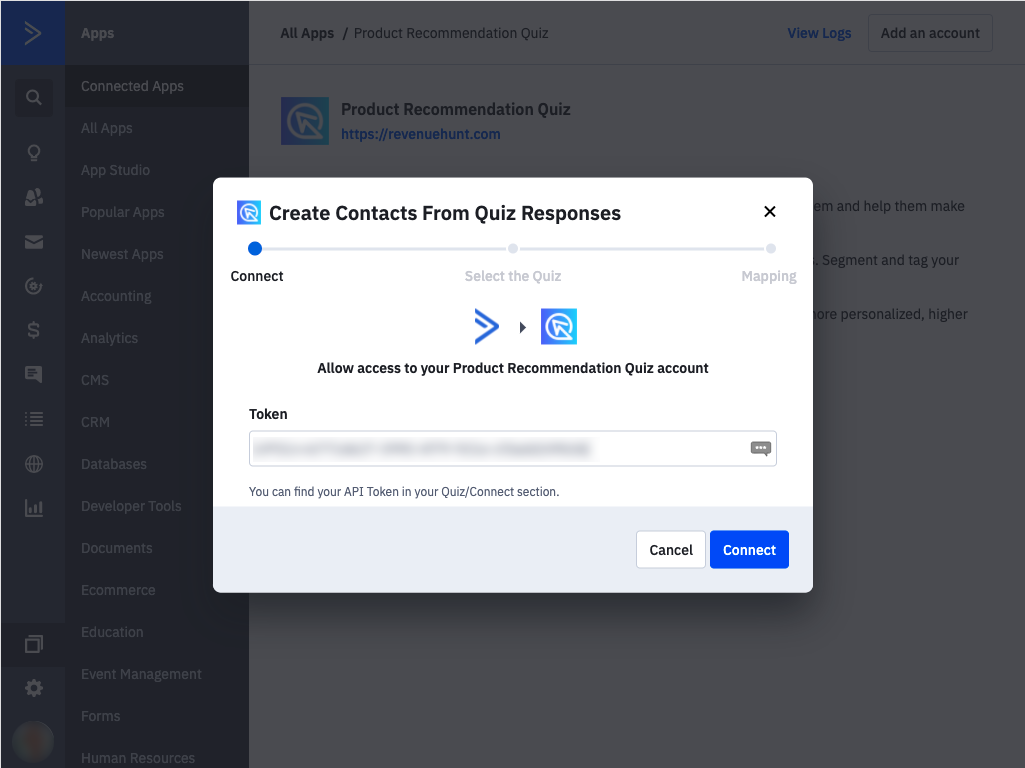Close the Create Contacts dialog
The height and width of the screenshot is (768, 1025).
(769, 212)
